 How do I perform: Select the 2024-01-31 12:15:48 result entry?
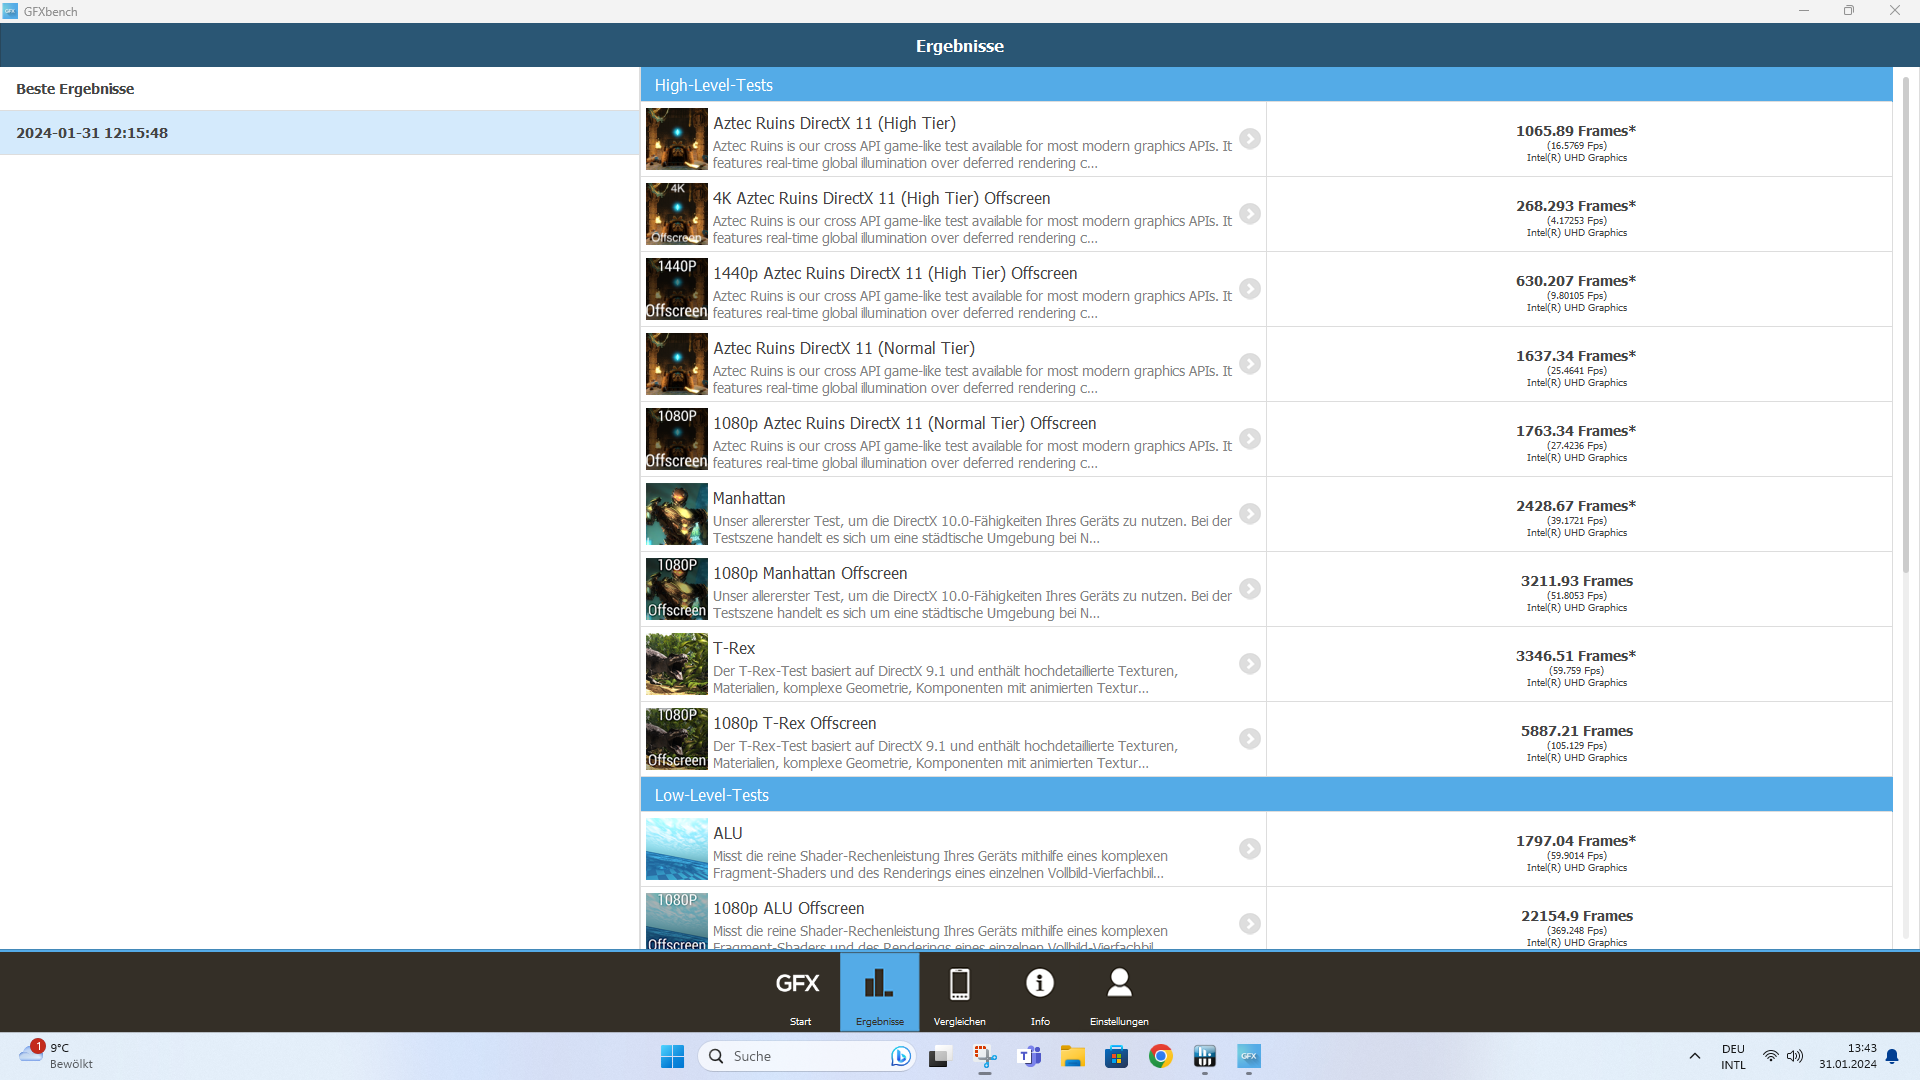[x=320, y=133]
